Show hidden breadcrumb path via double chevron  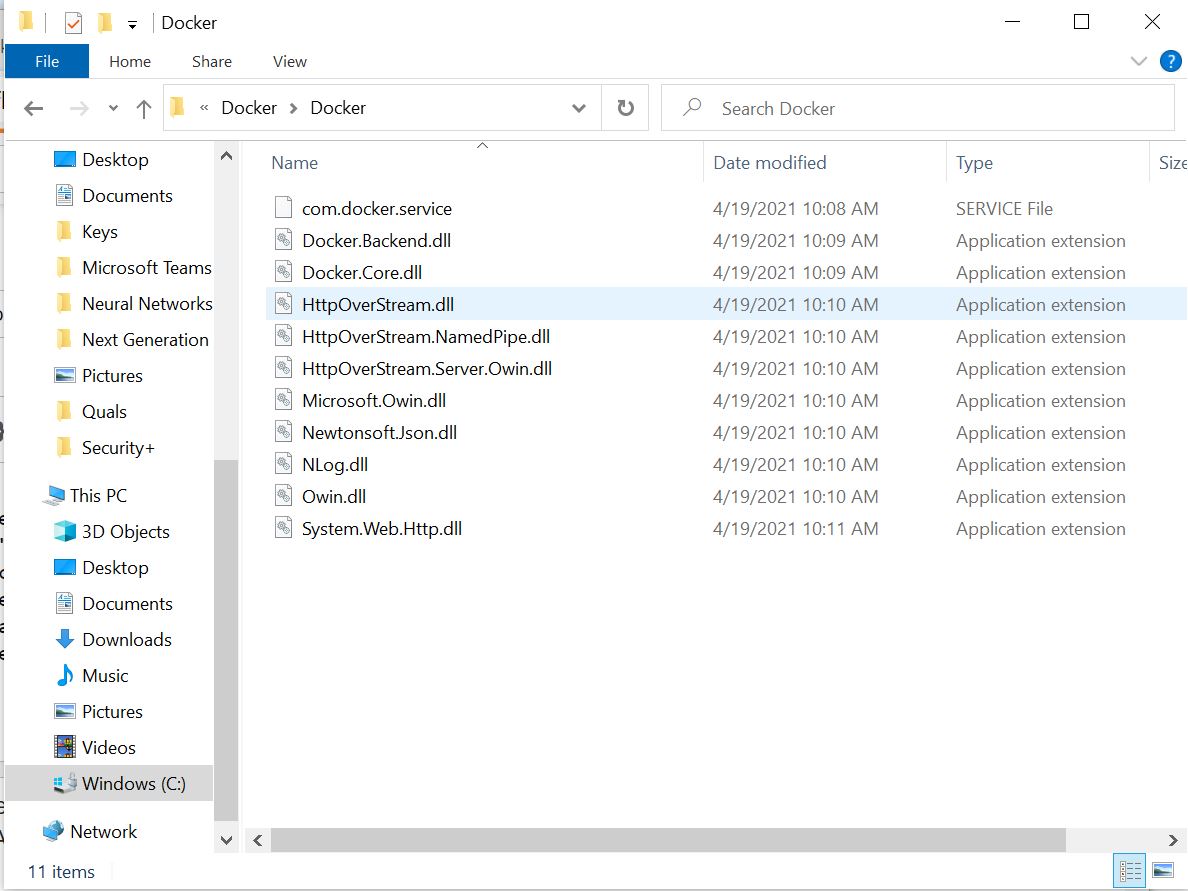[x=204, y=108]
